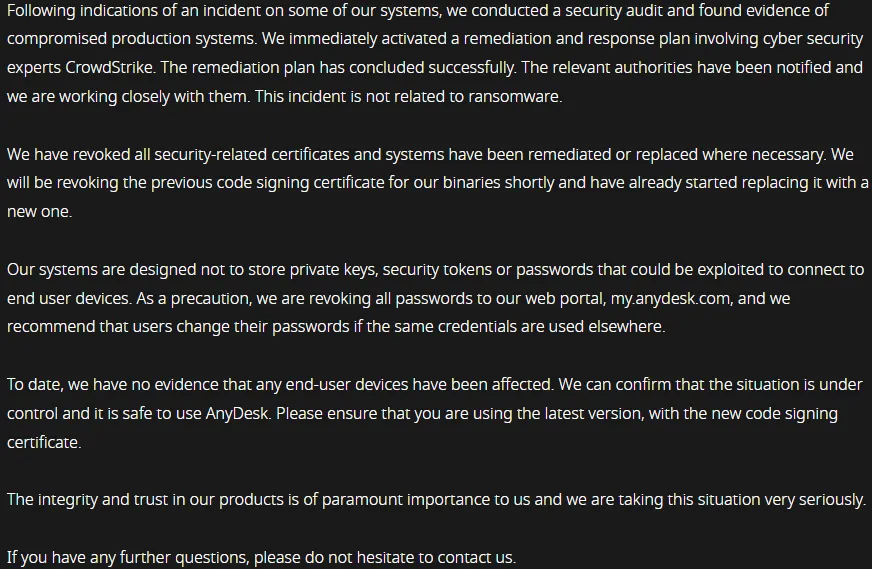
Task: Click the phrase "used elsewhere"
Action: click(606, 327)
